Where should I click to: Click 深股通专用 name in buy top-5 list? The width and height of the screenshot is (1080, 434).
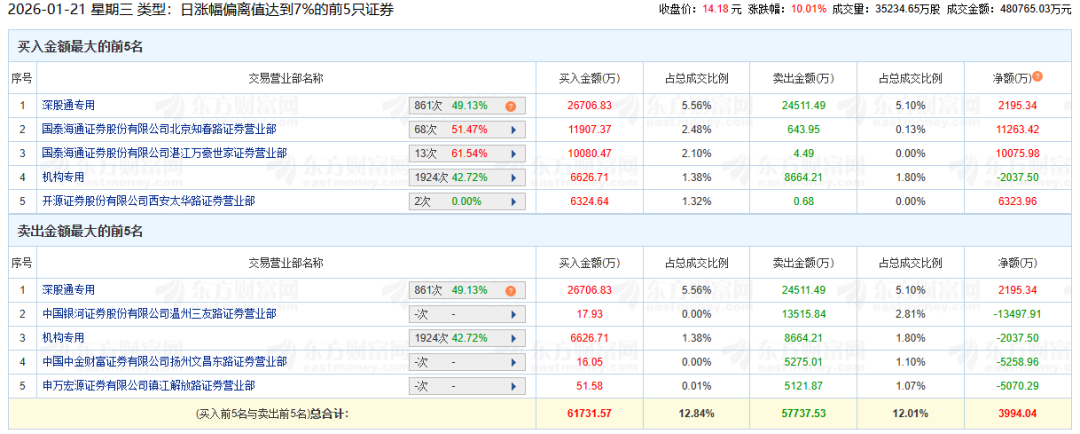click(68, 105)
